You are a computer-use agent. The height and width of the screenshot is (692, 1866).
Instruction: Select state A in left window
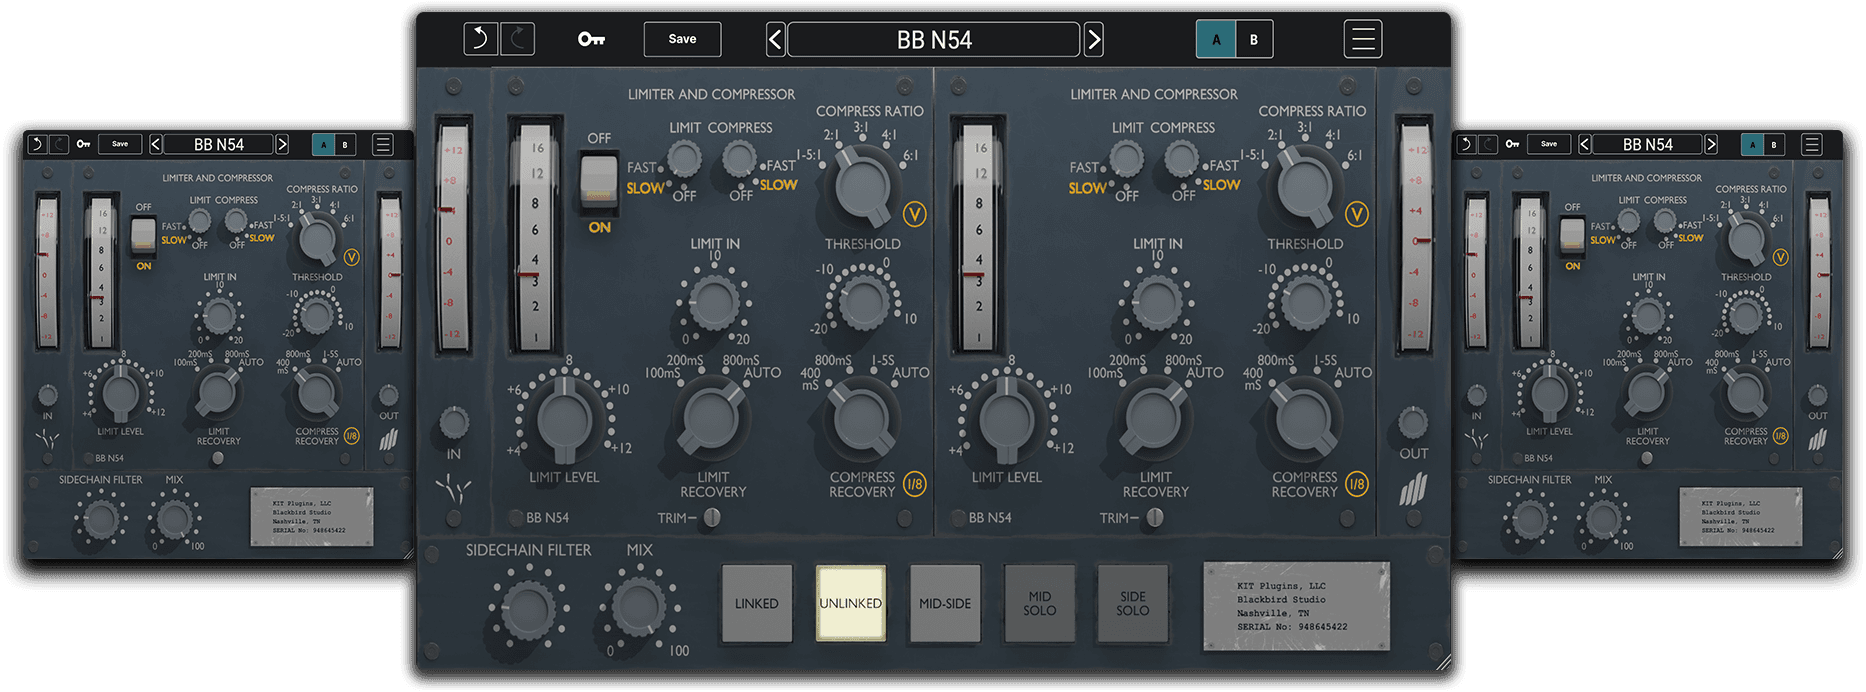point(323,145)
